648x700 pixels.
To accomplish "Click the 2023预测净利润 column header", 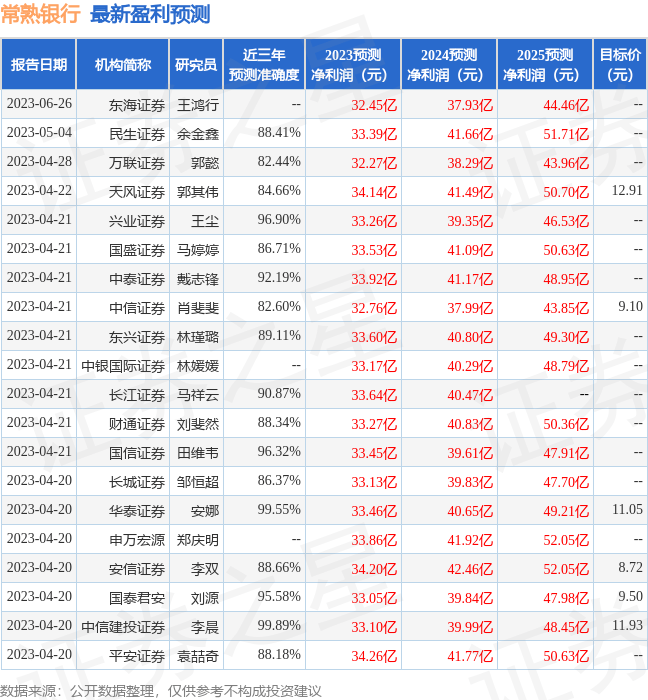I will click(x=353, y=65).
